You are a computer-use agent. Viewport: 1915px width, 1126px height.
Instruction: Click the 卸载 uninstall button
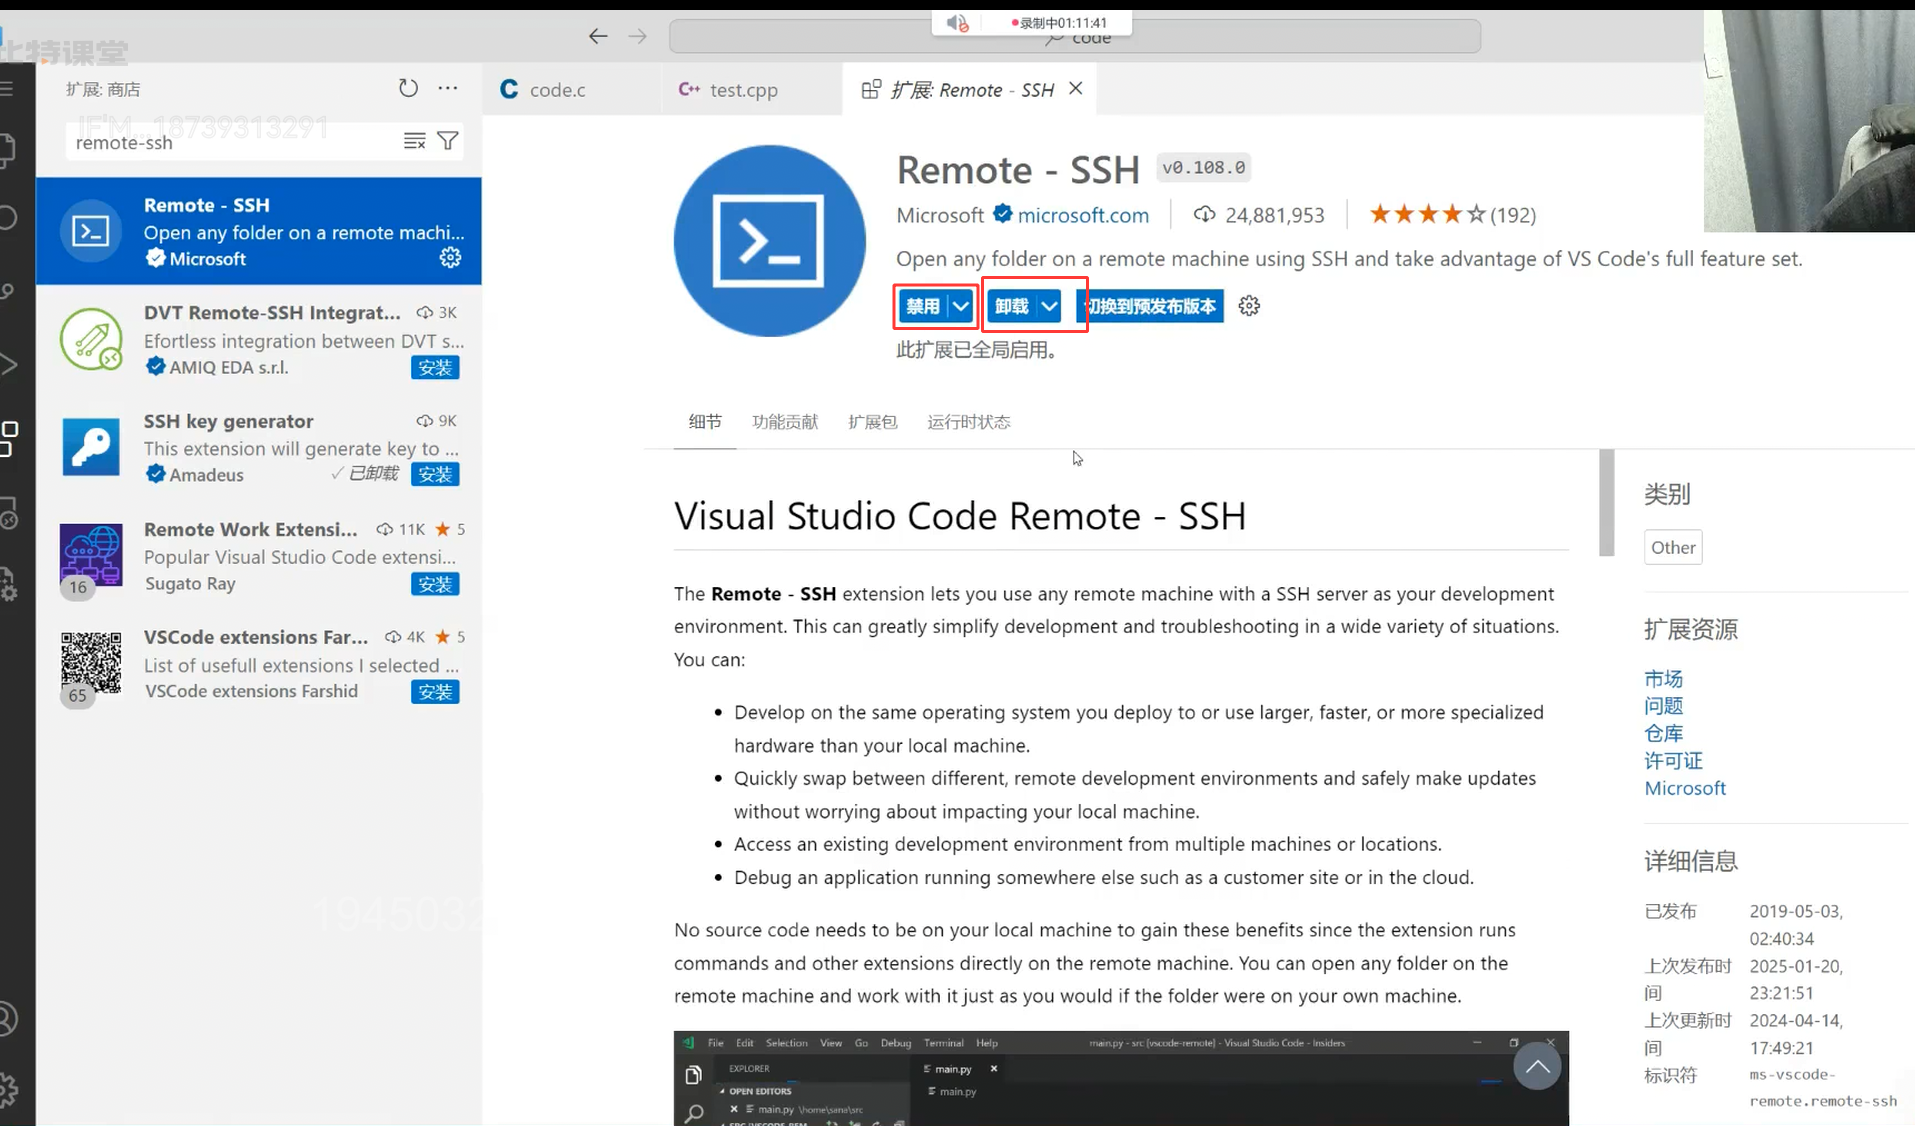[x=1011, y=306]
